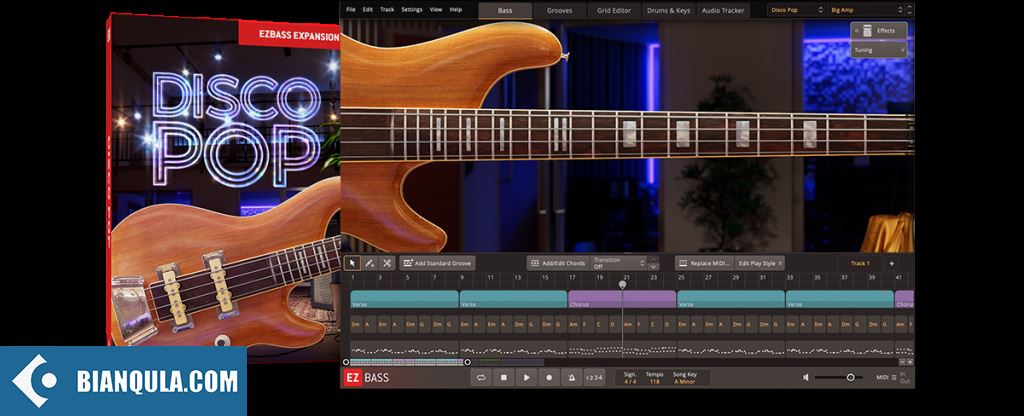Open the Help menu
The image size is (1024, 416).
(x=455, y=10)
